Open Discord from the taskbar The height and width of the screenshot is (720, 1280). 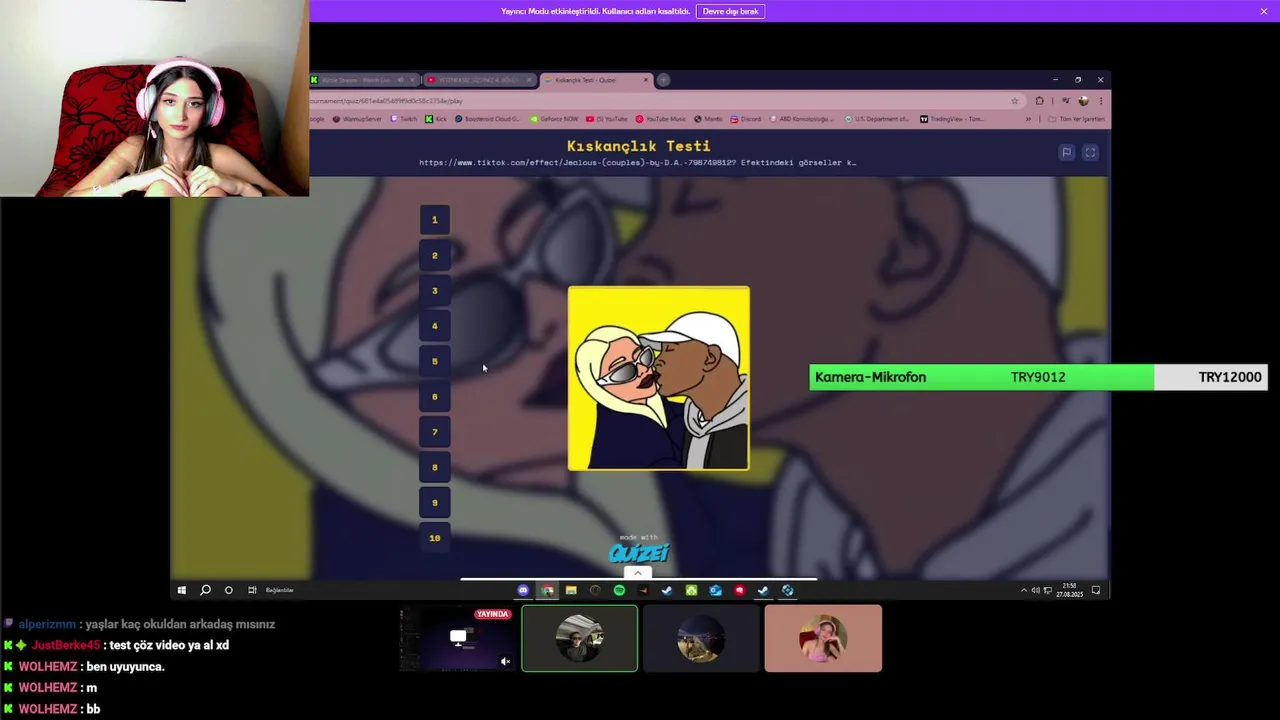point(523,590)
